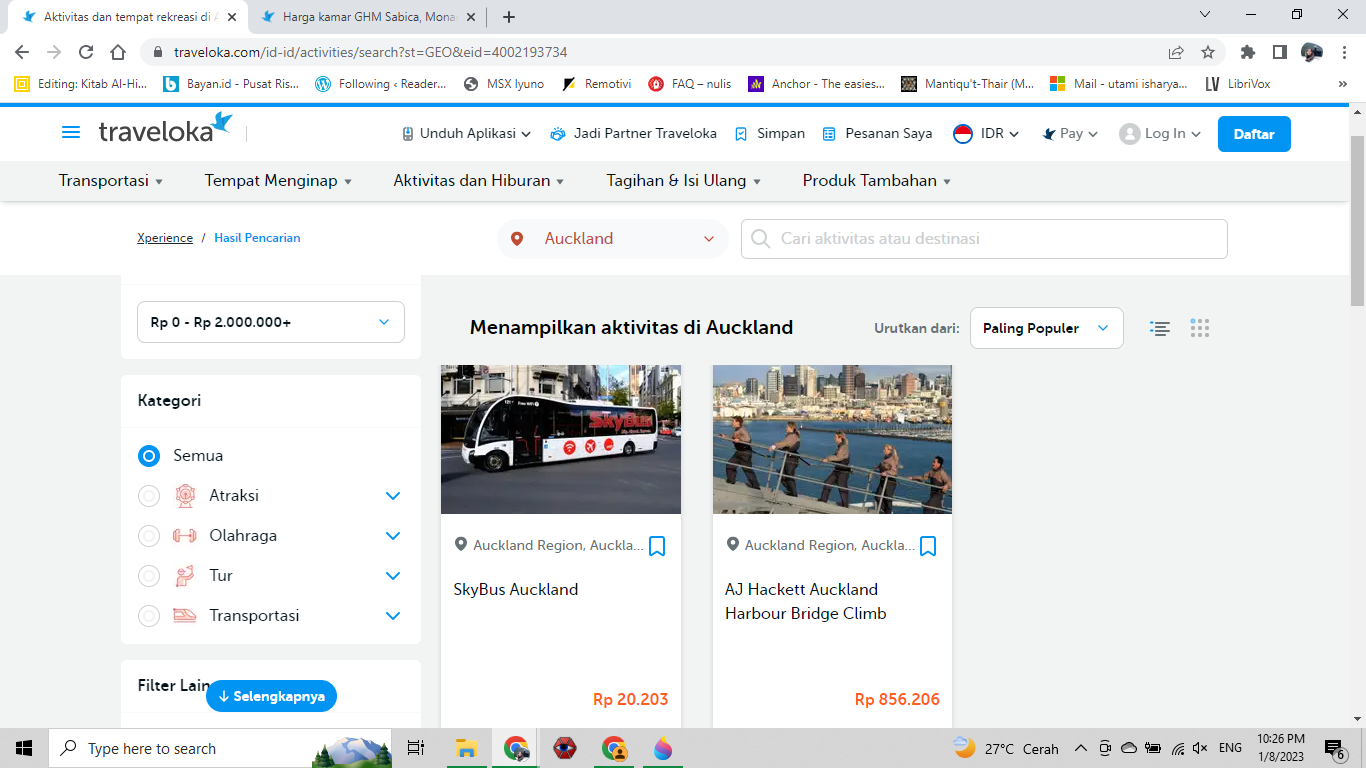Viewport: 1366px width, 768px height.
Task: Choose the Olahraga category radio button
Action: point(149,536)
